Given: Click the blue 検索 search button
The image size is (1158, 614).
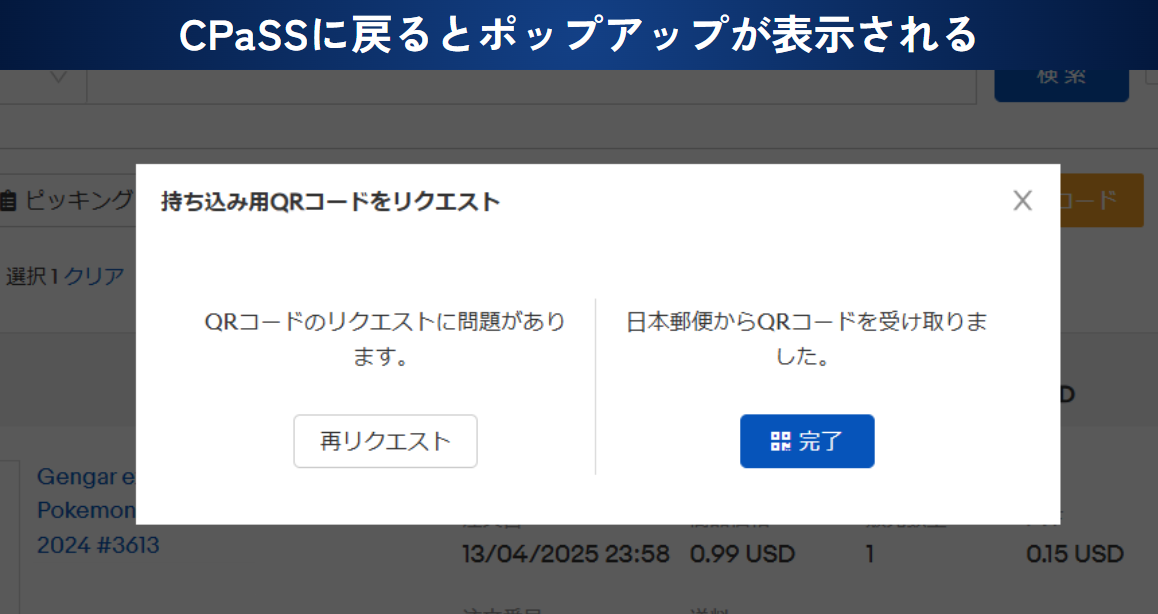Looking at the screenshot, I should tap(1061, 78).
